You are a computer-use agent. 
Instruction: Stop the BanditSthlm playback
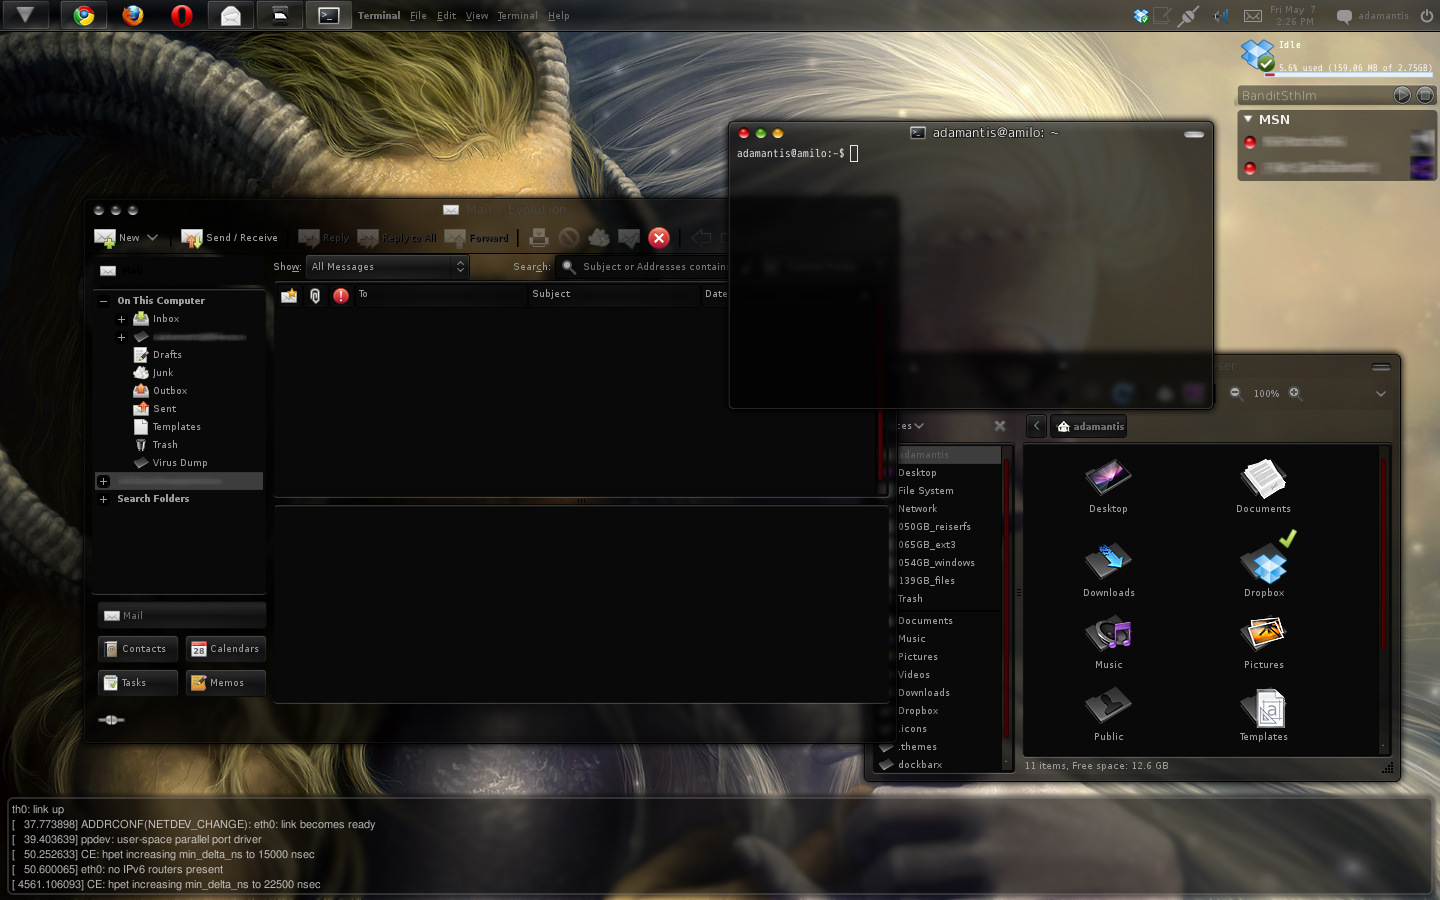pyautogui.click(x=1425, y=95)
